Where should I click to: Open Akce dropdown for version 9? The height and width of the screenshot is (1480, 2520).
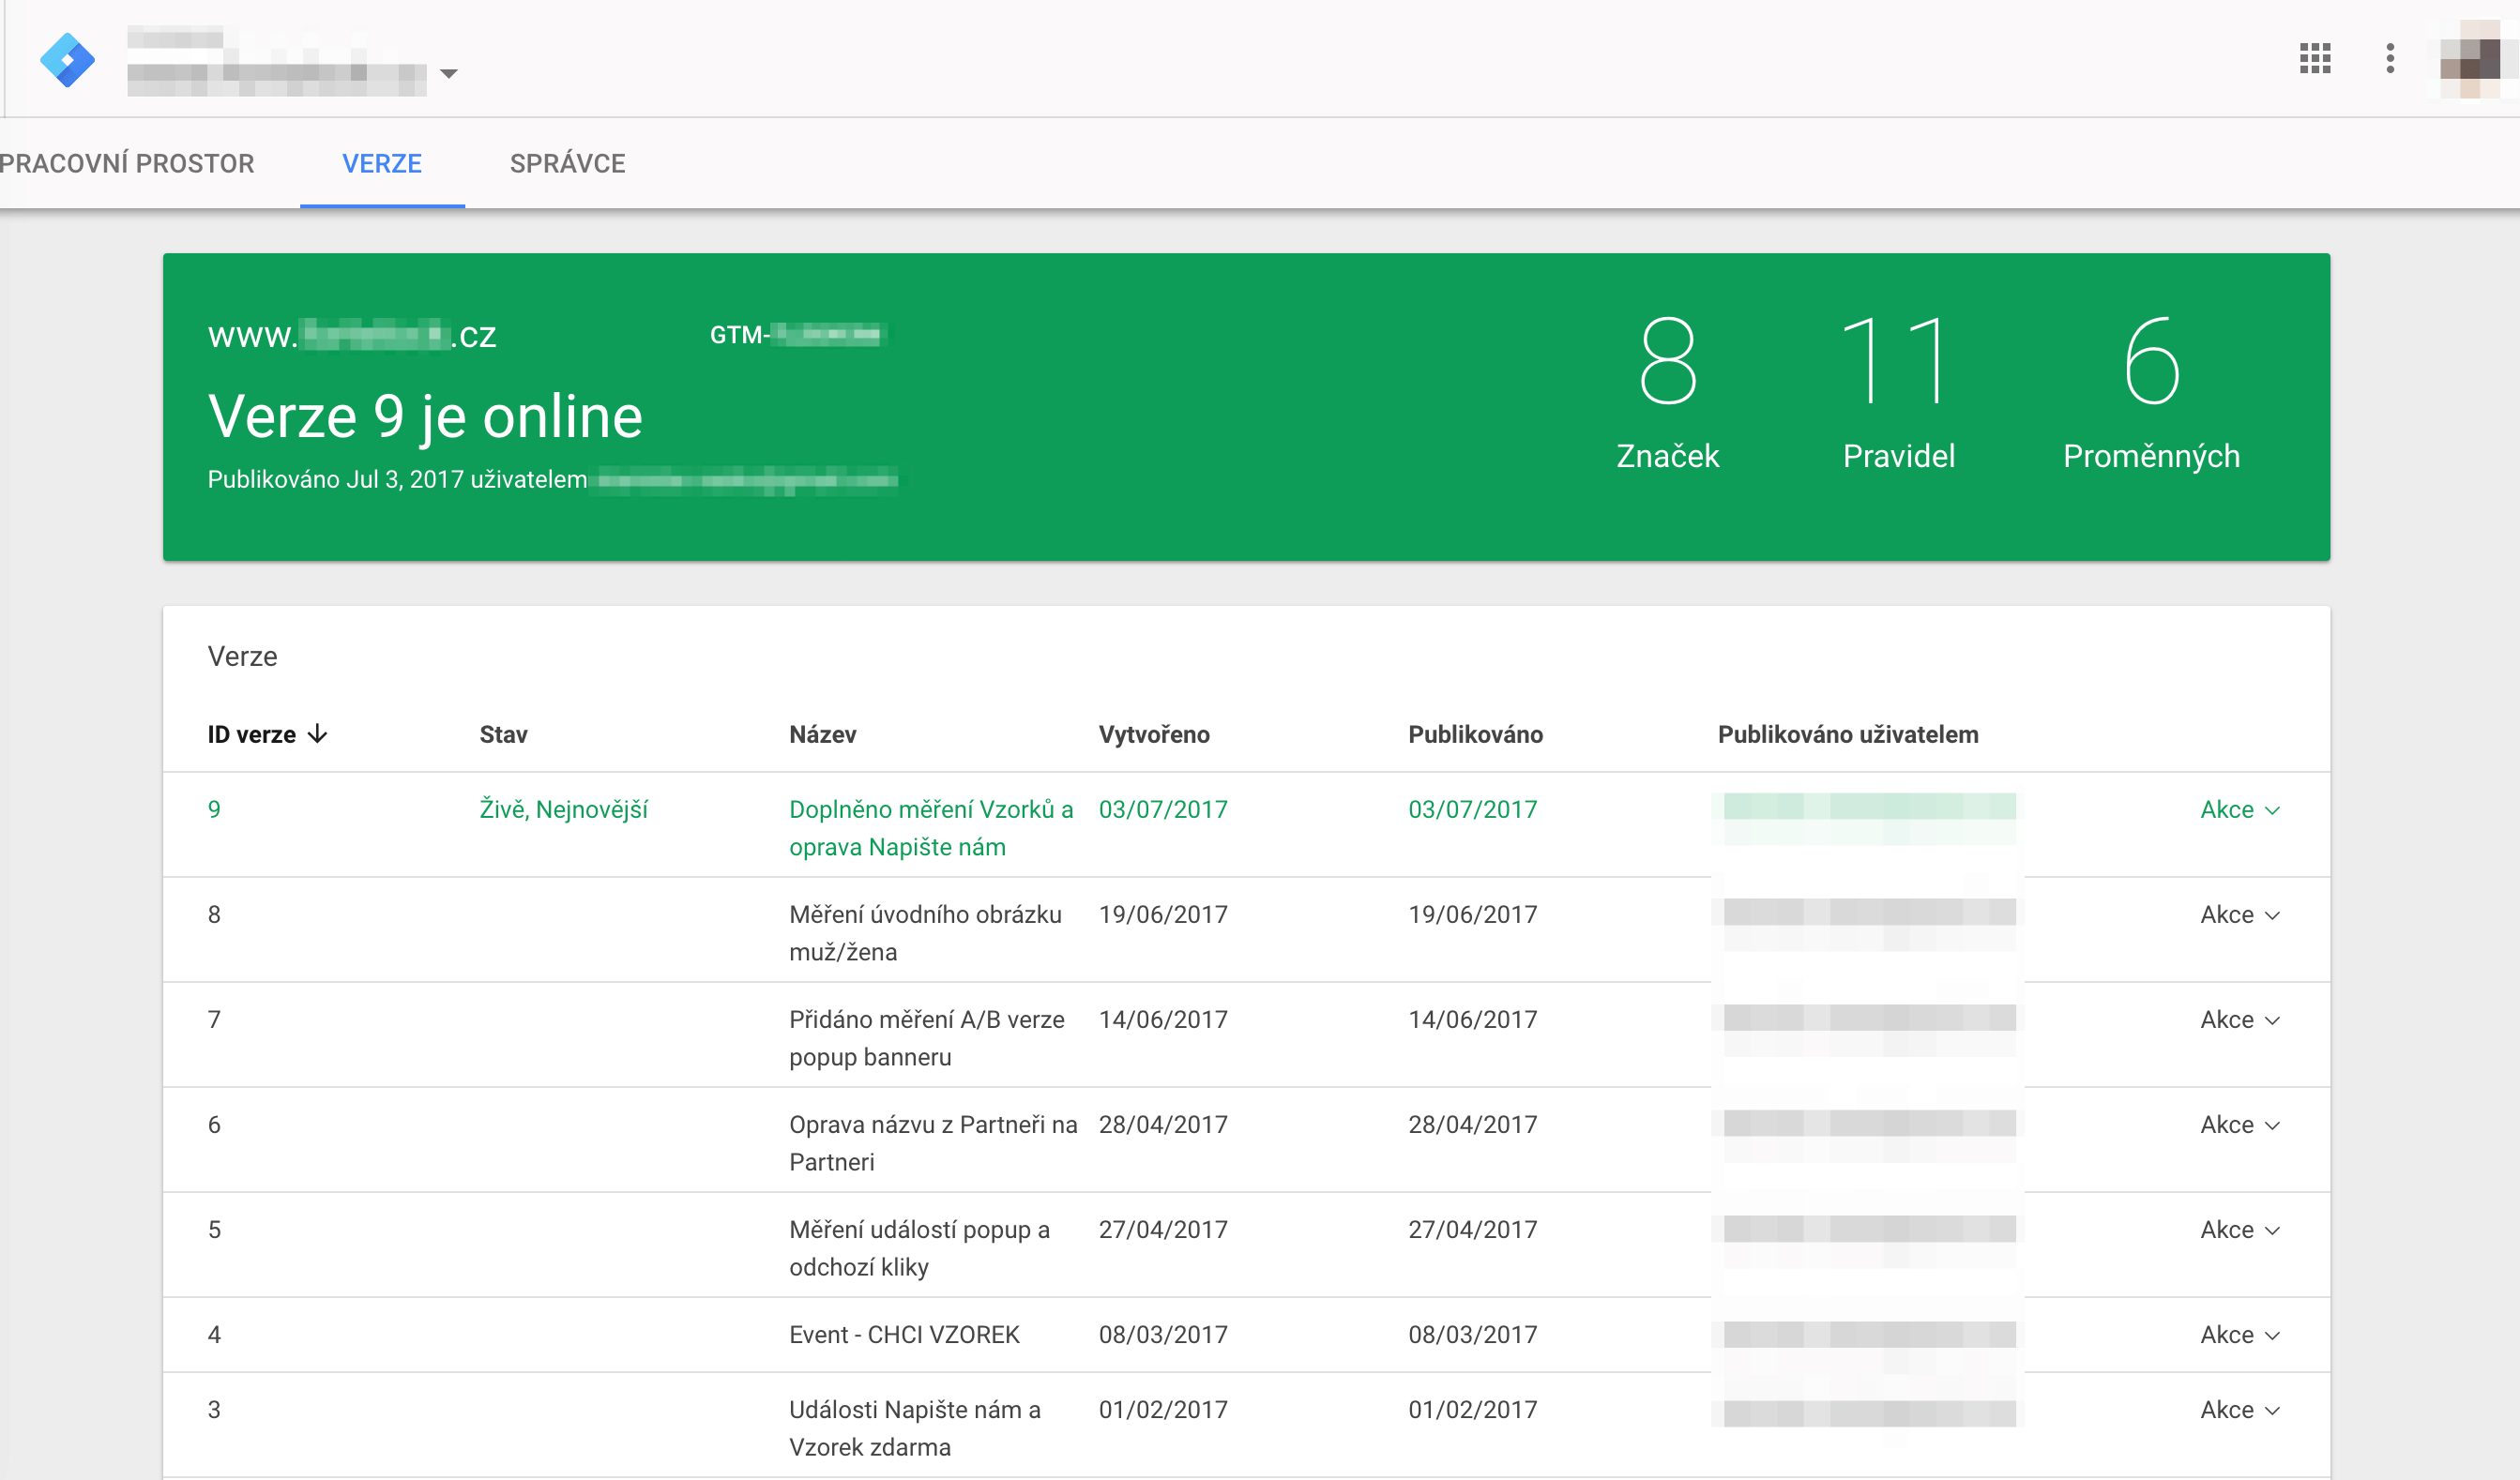[x=2239, y=809]
